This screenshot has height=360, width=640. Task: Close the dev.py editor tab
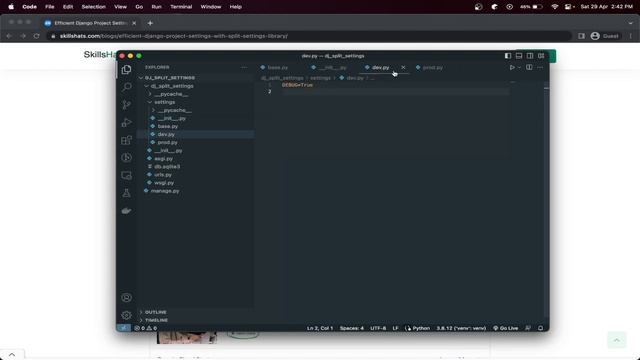point(403,67)
